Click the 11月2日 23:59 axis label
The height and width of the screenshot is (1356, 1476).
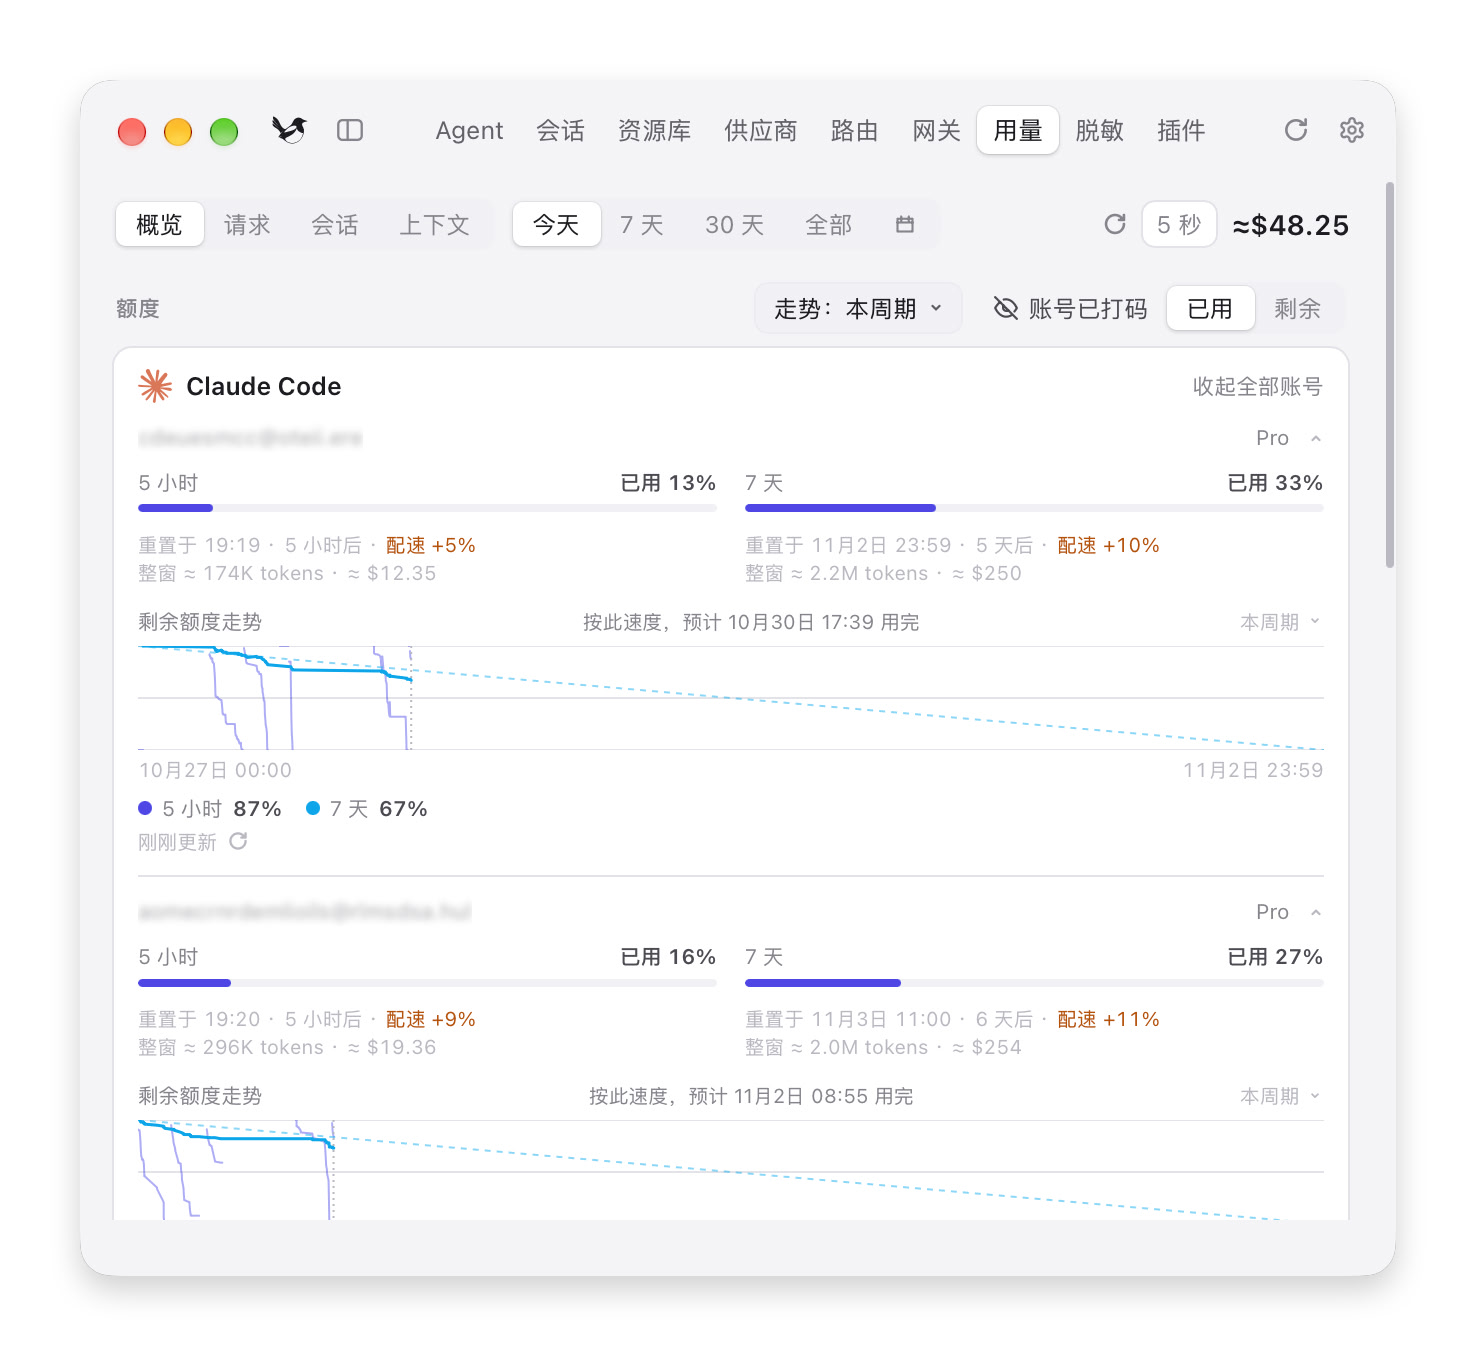point(1253,770)
